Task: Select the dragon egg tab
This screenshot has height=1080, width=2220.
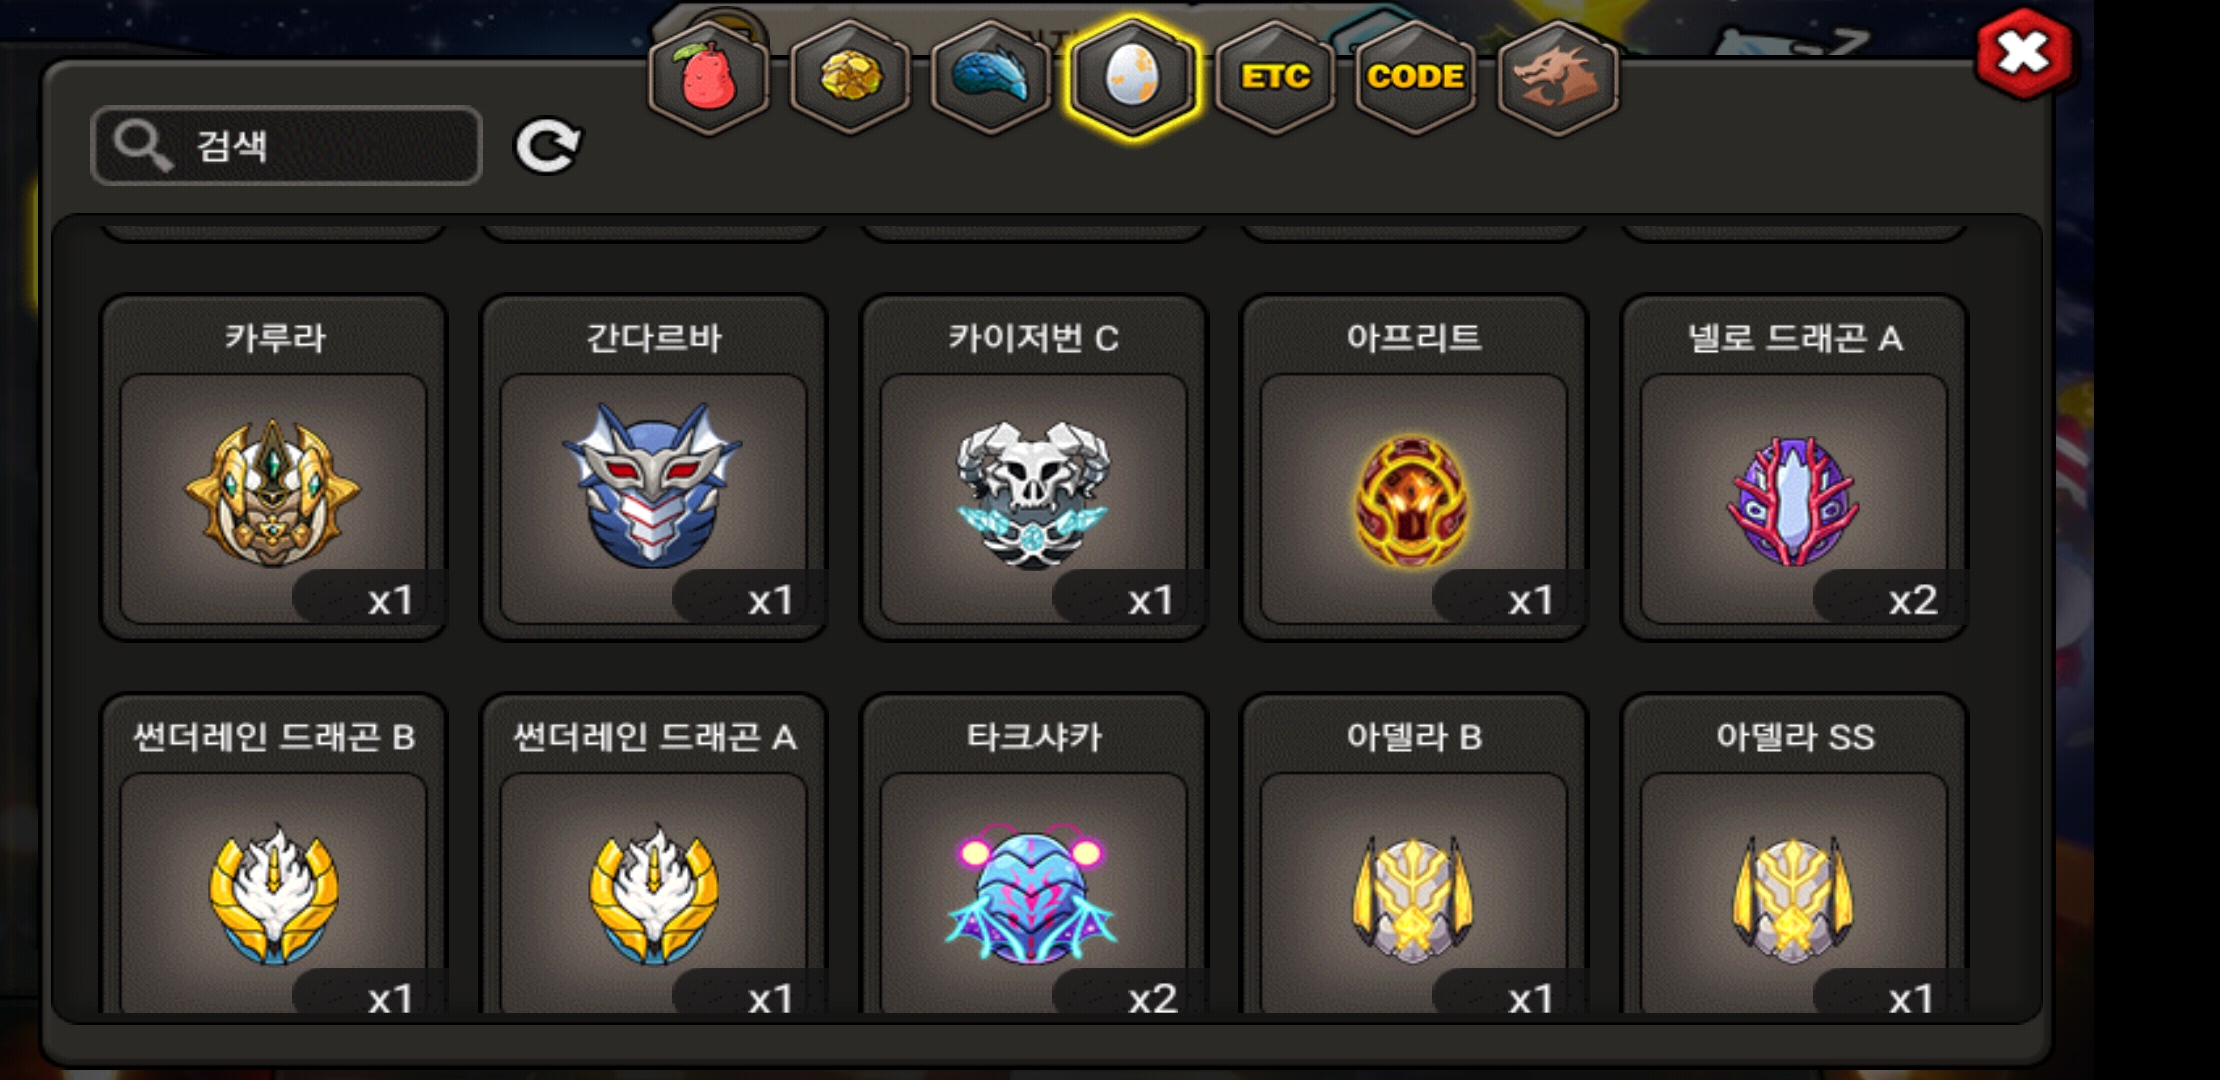Action: (x=1133, y=78)
